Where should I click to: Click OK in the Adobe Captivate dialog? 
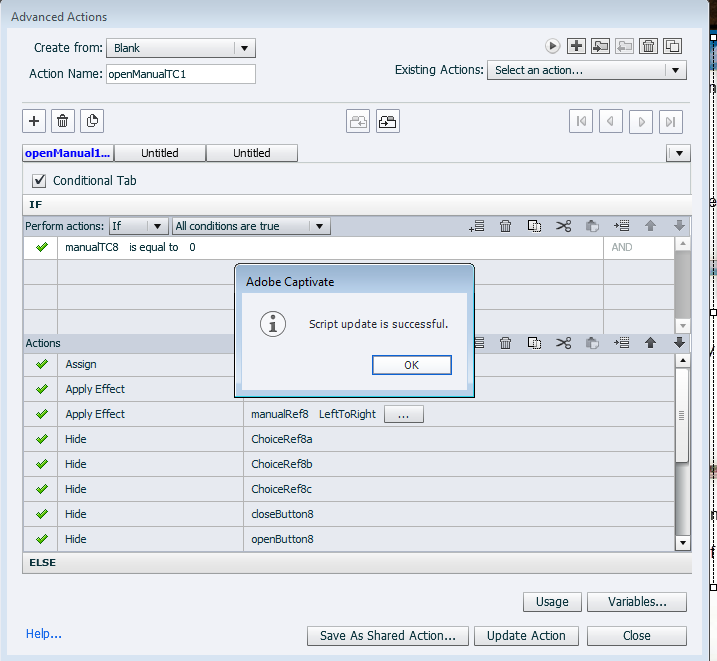coord(411,365)
